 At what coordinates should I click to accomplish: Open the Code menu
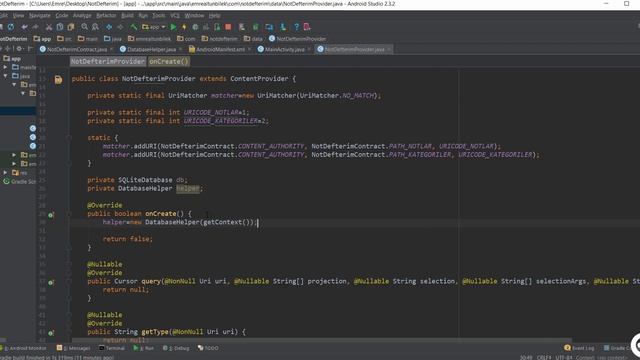62,16
